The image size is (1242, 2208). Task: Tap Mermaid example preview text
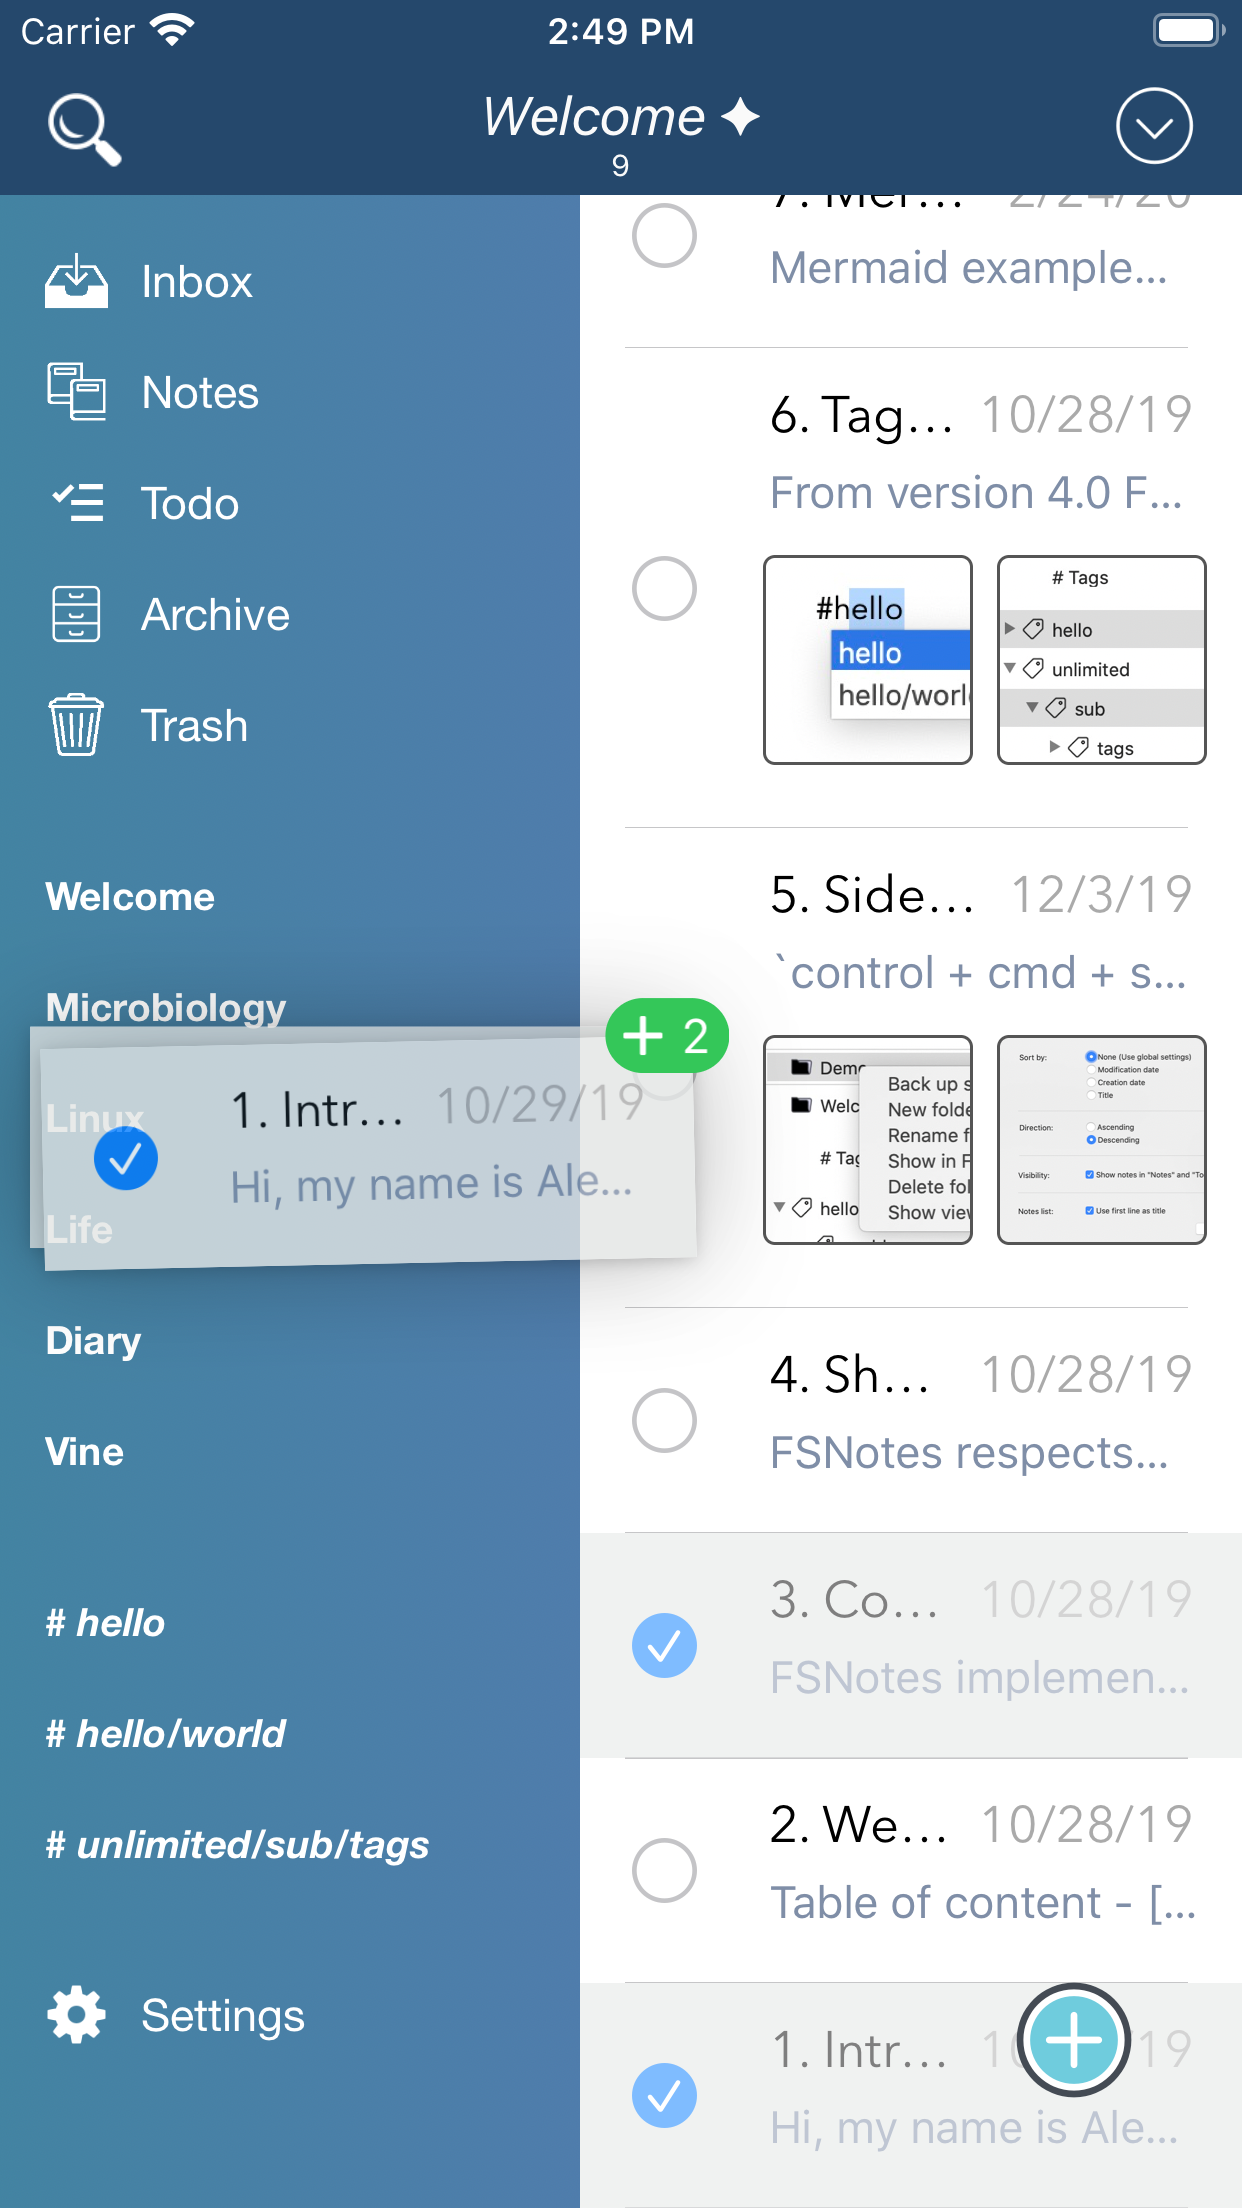coord(969,268)
